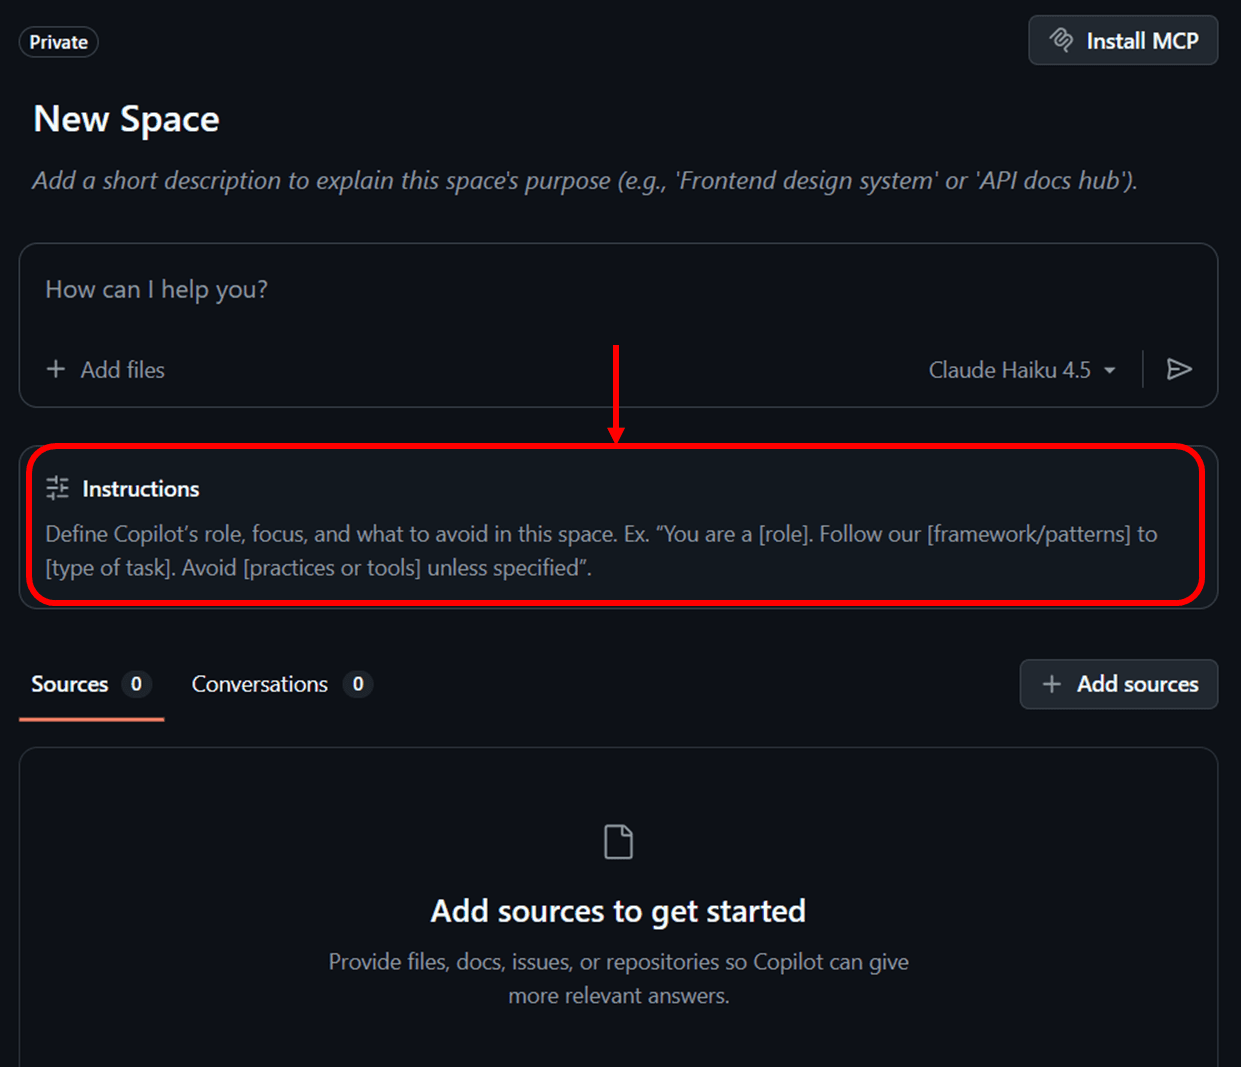Image resolution: width=1241 pixels, height=1067 pixels.
Task: Click the Add sources button
Action: pyautogui.click(x=1118, y=684)
